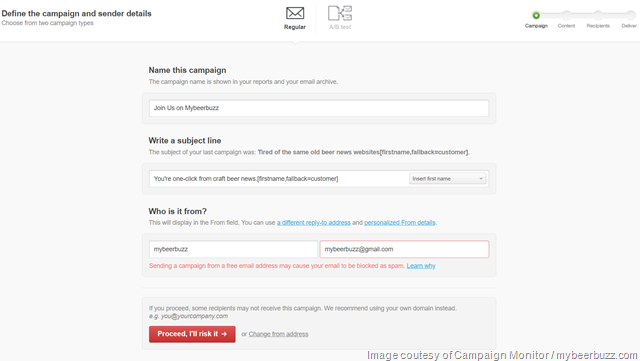Select the Regular campaign envelope icon
640x361 pixels.
[x=295, y=13]
